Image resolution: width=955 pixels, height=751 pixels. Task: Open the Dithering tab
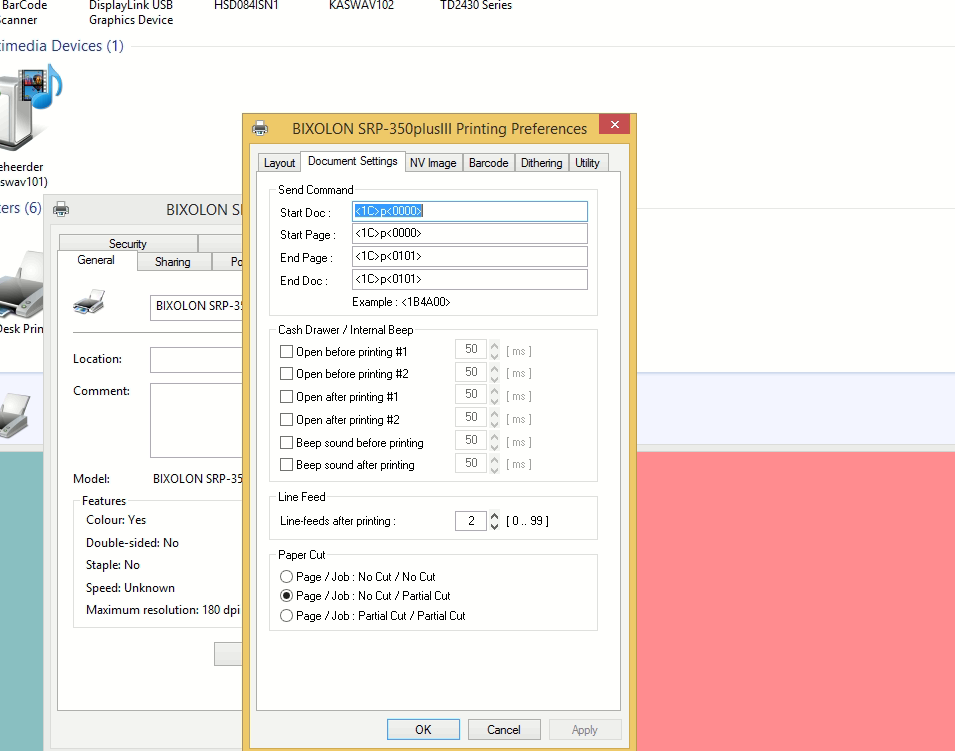541,163
